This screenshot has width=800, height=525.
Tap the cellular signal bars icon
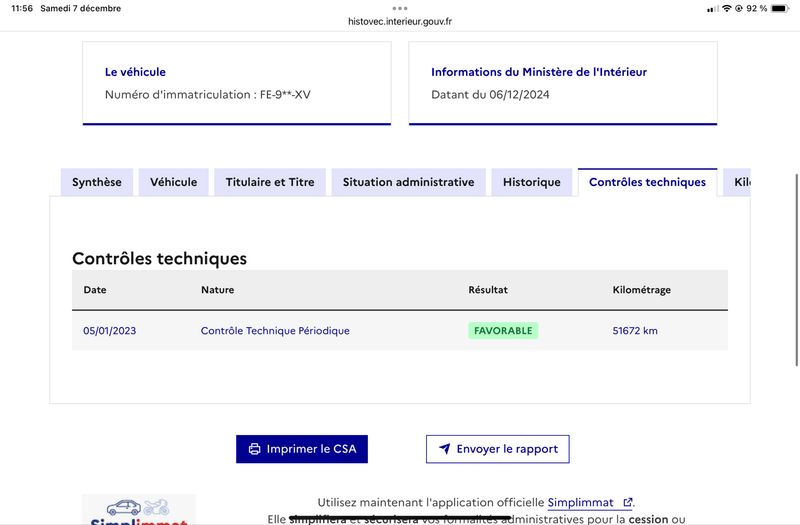click(713, 9)
